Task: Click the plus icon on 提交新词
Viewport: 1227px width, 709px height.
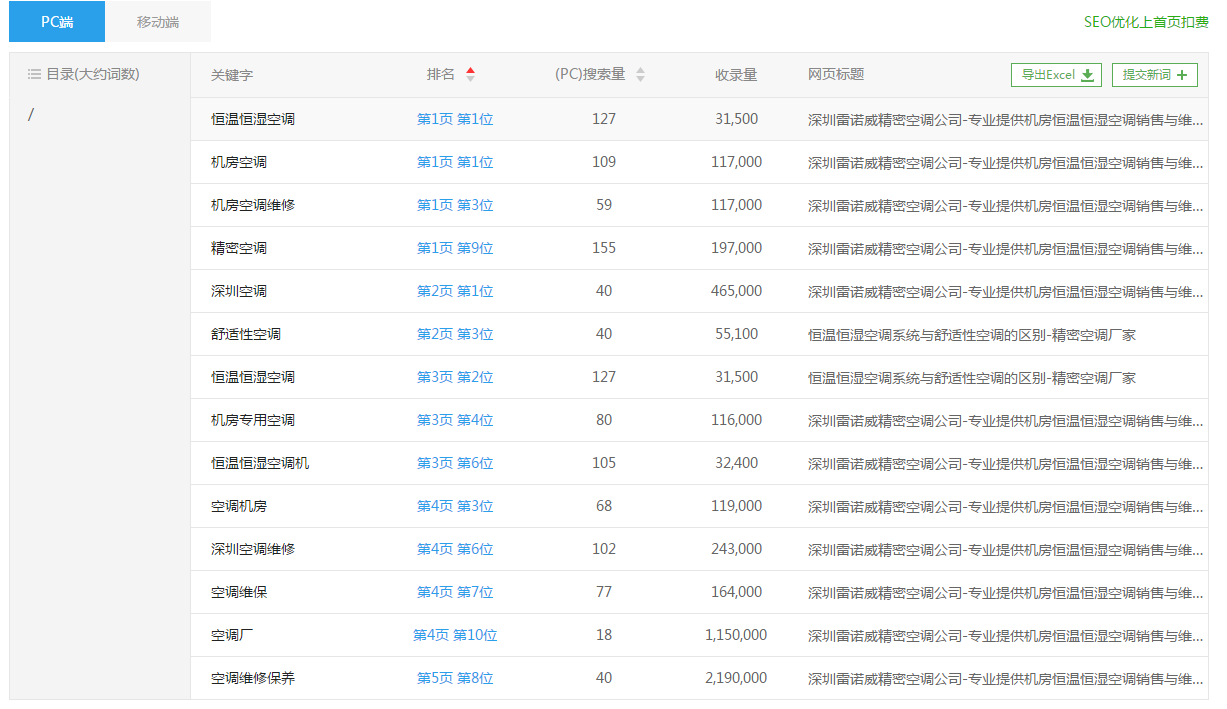Action: (1181, 75)
